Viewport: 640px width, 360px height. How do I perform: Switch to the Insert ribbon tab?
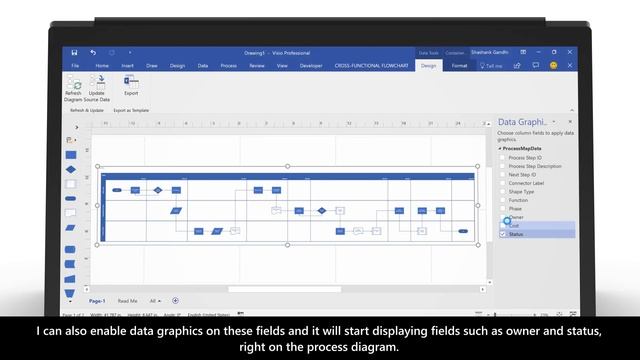pos(127,66)
